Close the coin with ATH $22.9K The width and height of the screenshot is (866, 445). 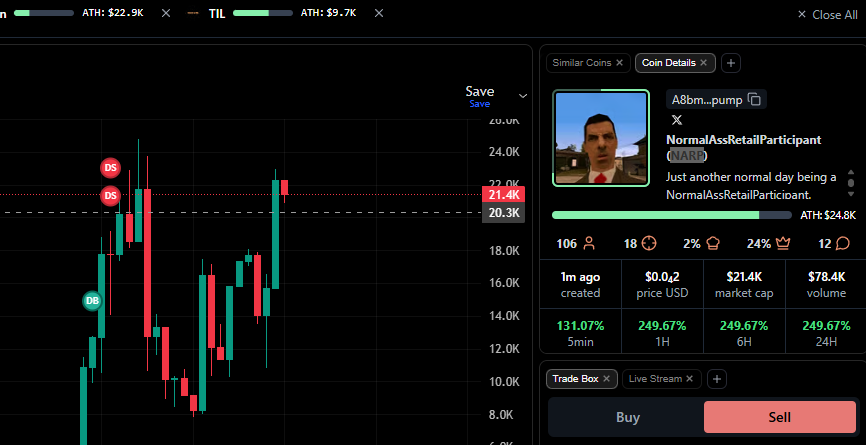point(166,13)
